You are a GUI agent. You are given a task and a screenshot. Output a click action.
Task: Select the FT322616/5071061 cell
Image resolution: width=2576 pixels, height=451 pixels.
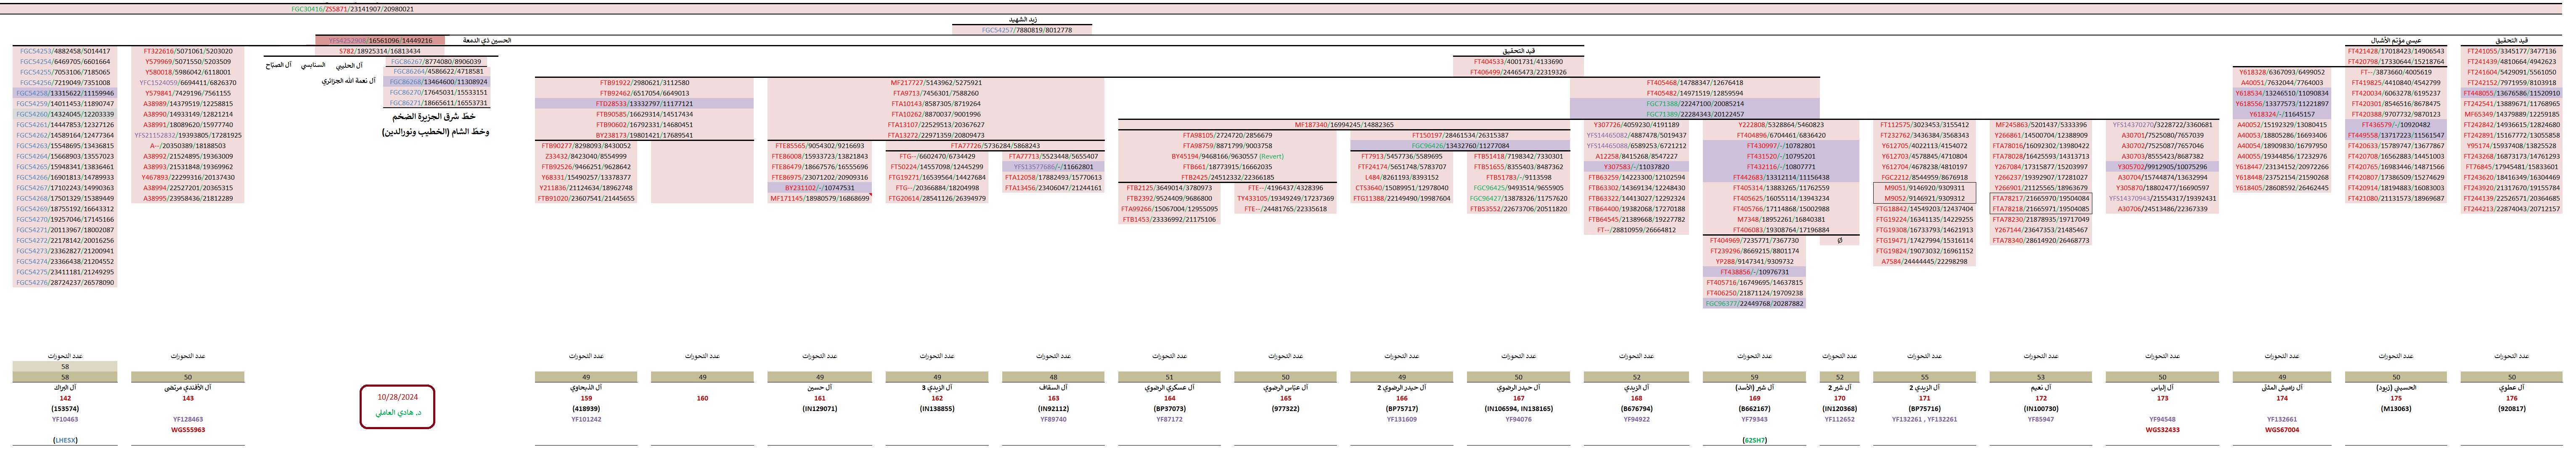[187, 51]
